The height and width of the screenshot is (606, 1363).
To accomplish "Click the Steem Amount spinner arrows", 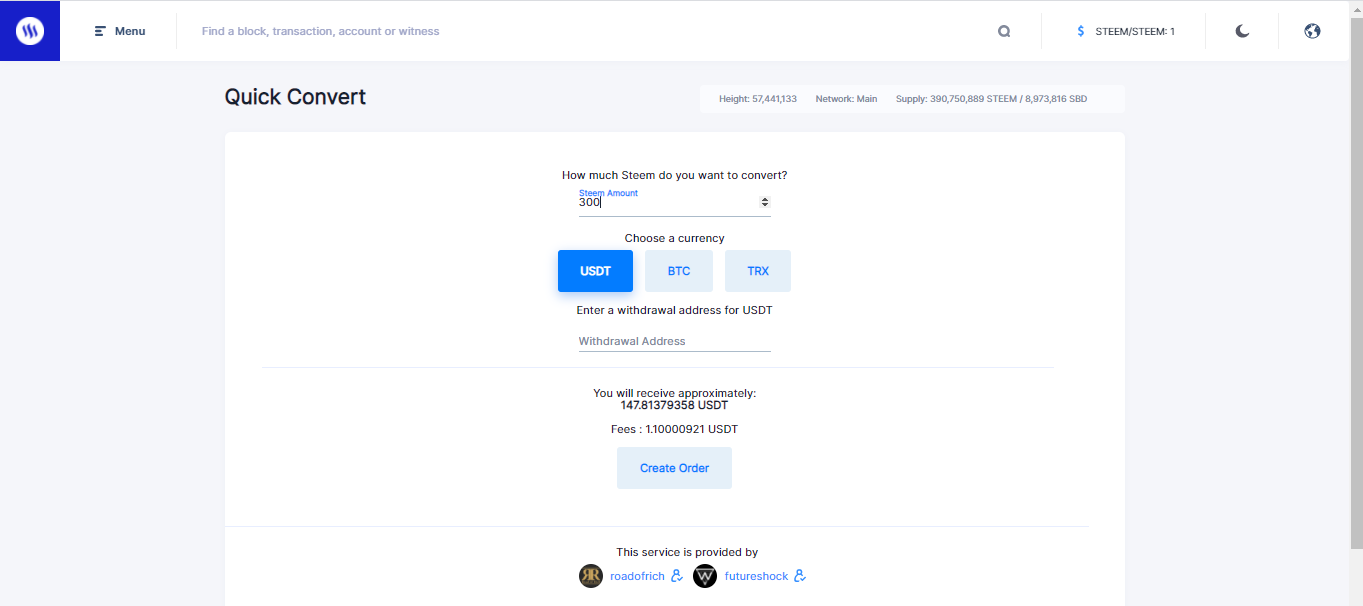I will tap(765, 202).
